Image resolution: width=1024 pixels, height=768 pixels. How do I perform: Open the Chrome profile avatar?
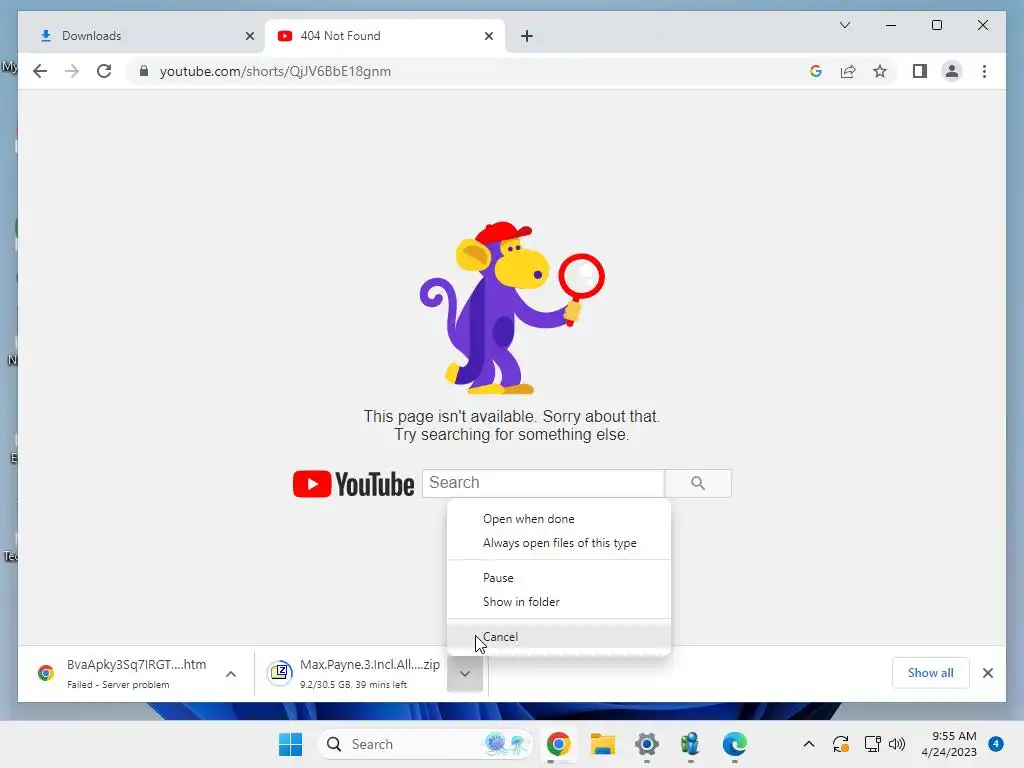(x=952, y=71)
